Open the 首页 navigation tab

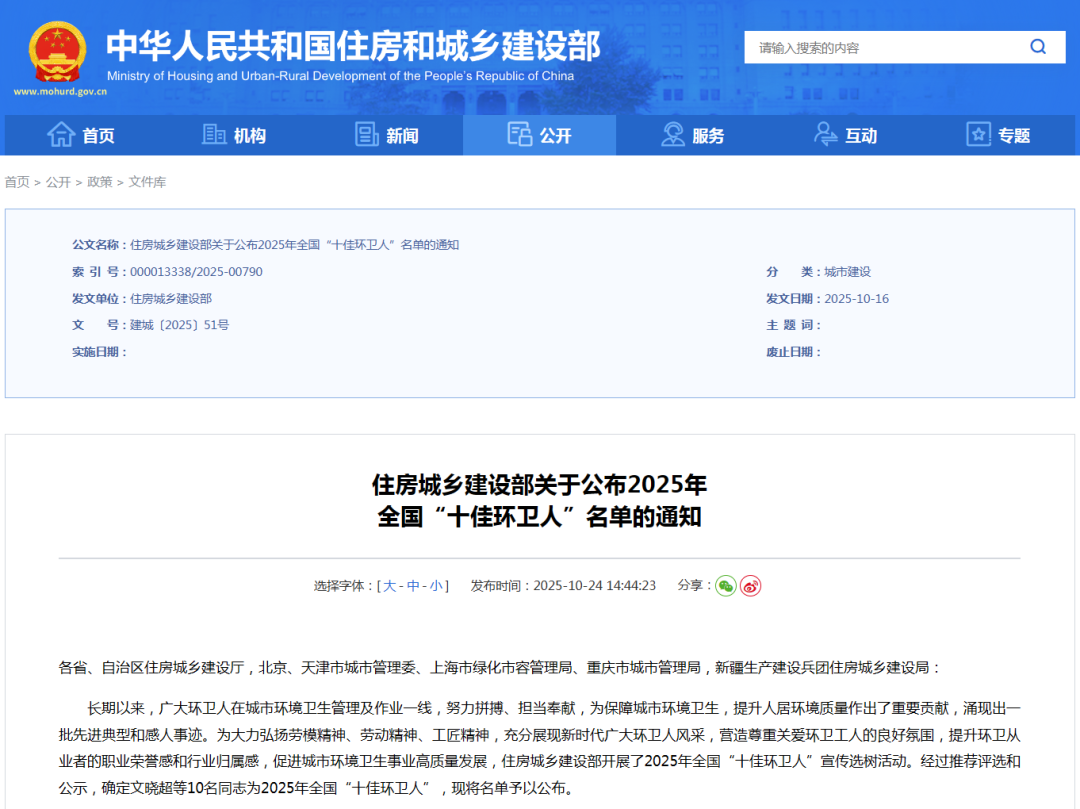click(x=81, y=135)
